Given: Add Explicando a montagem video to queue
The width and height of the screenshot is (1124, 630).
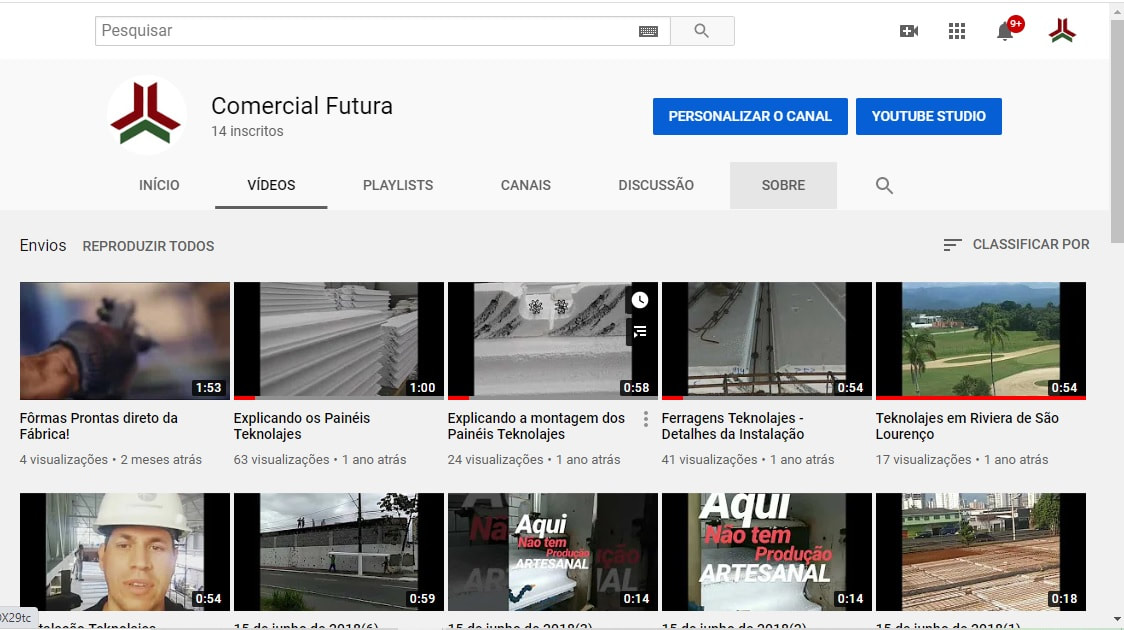Looking at the screenshot, I should [639, 331].
